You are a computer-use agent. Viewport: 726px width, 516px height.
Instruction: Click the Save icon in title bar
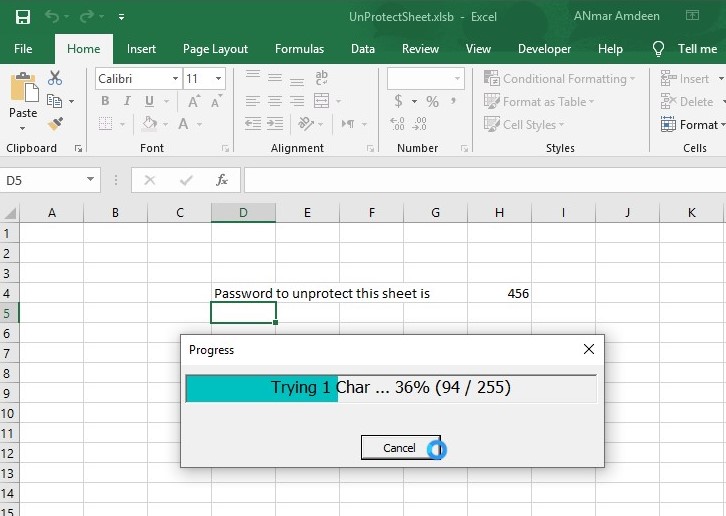pyautogui.click(x=22, y=17)
